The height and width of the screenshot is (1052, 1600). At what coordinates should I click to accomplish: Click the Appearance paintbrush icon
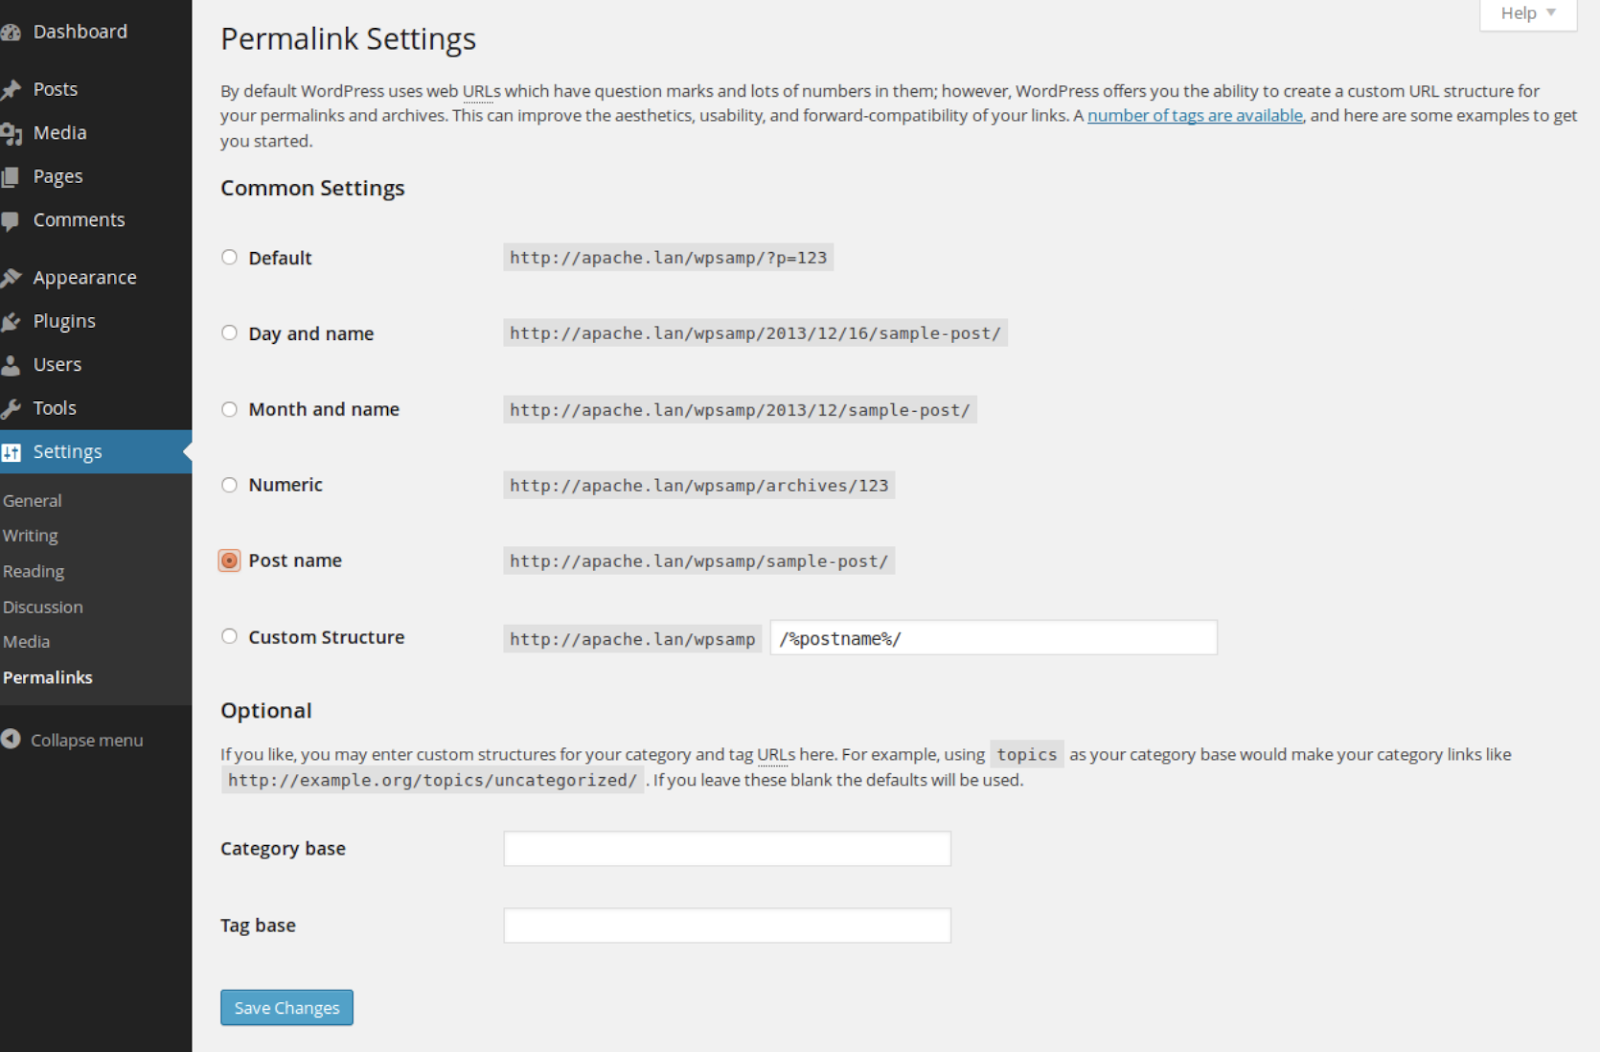coord(11,278)
